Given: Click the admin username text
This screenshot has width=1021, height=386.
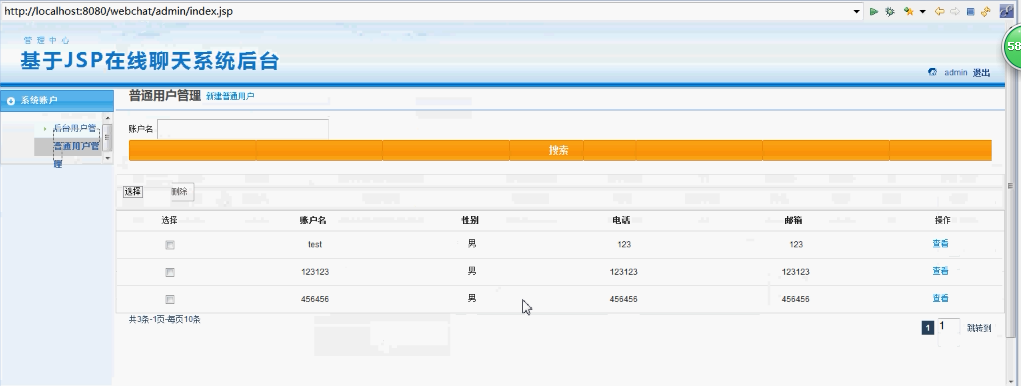Looking at the screenshot, I should tap(955, 72).
